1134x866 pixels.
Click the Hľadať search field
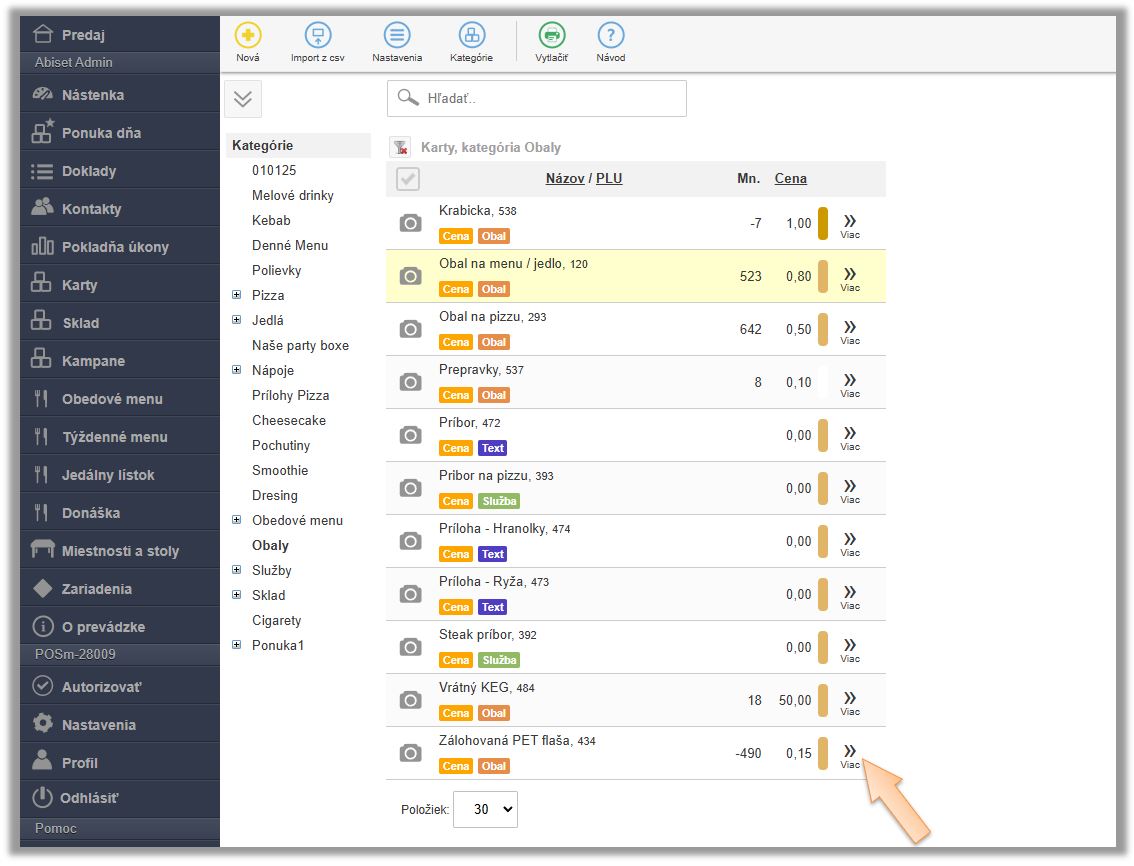[537, 99]
